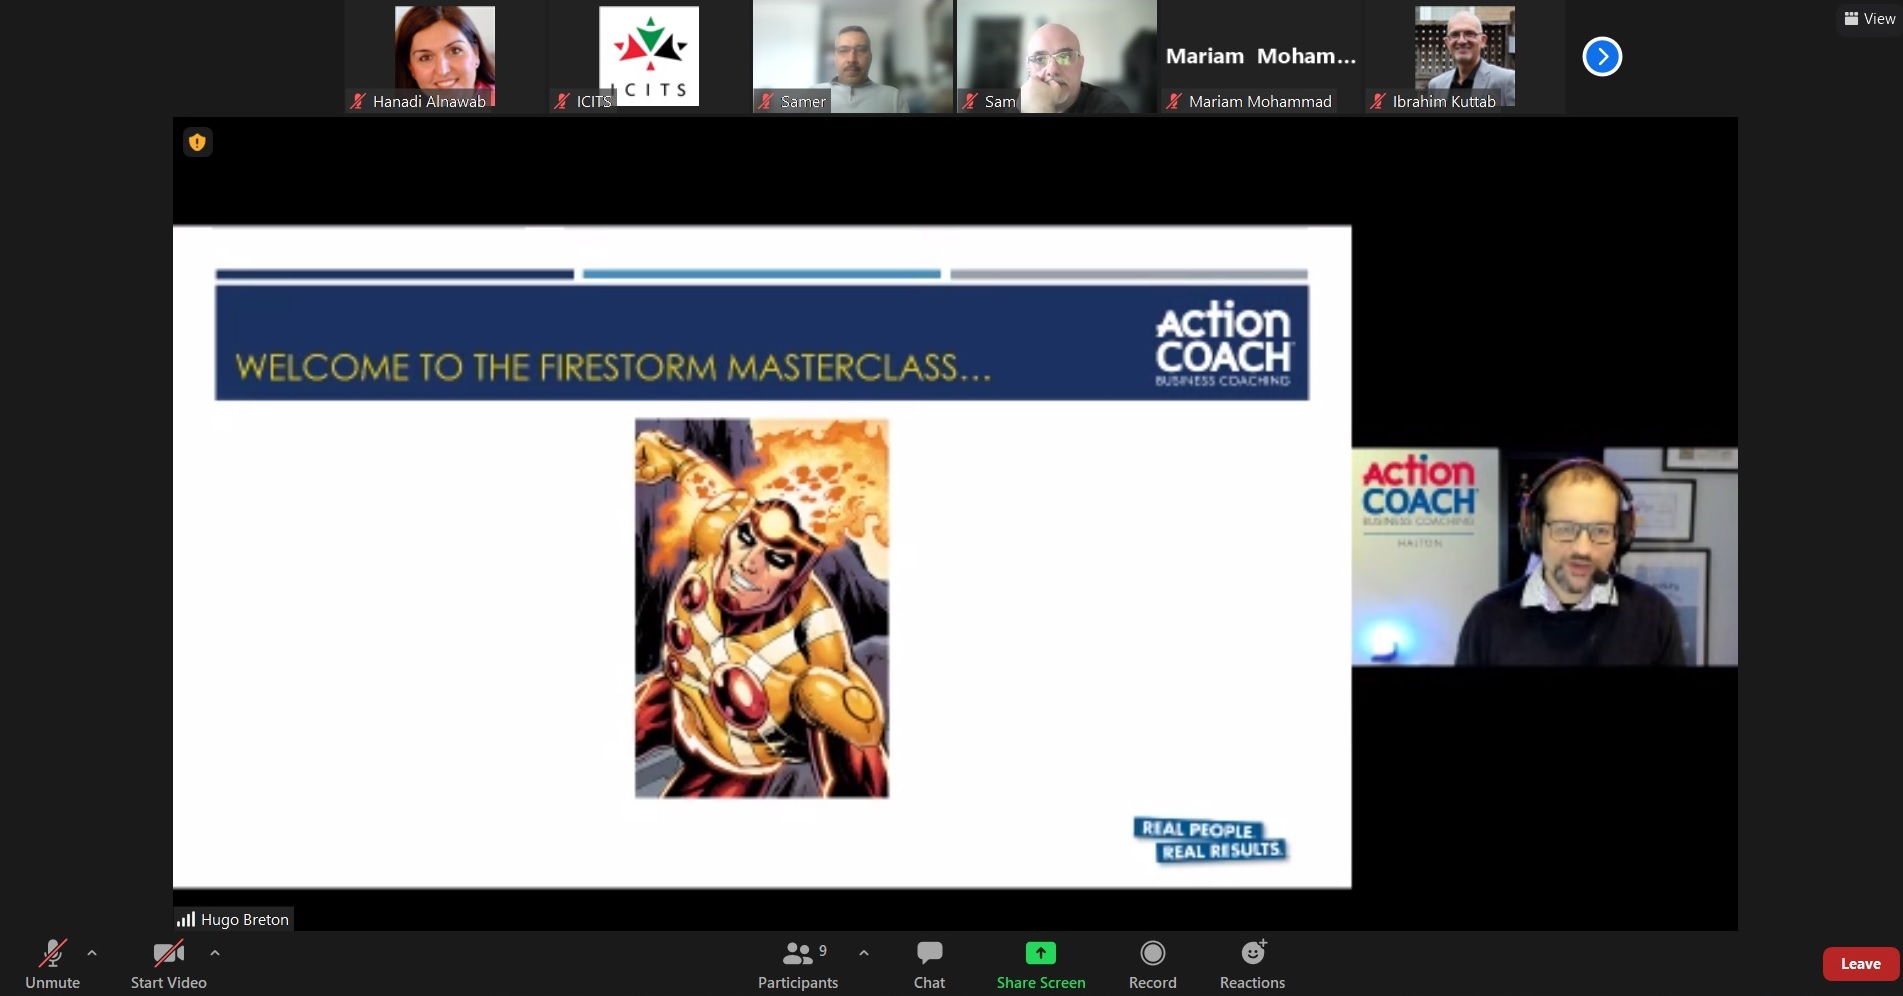Open the View layout menu
Image resolution: width=1903 pixels, height=996 pixels.
tap(1870, 18)
